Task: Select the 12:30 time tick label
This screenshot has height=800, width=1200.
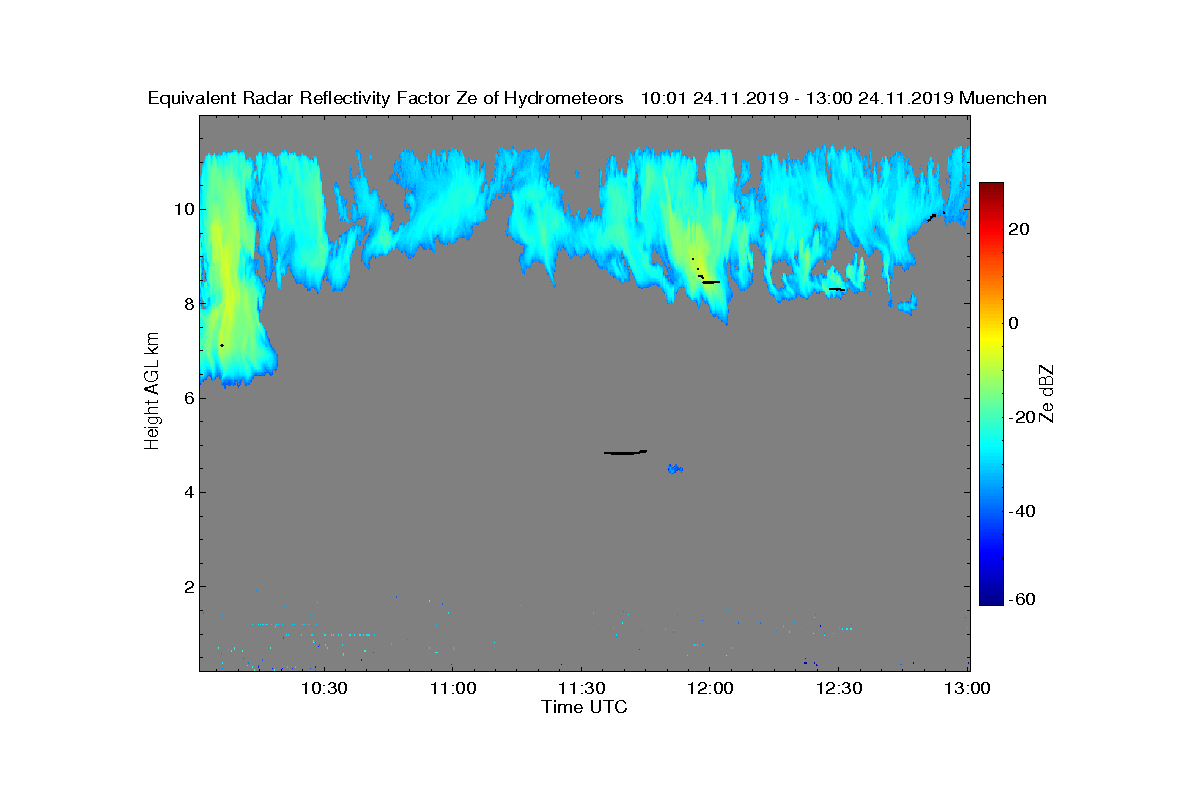Action: tap(839, 688)
